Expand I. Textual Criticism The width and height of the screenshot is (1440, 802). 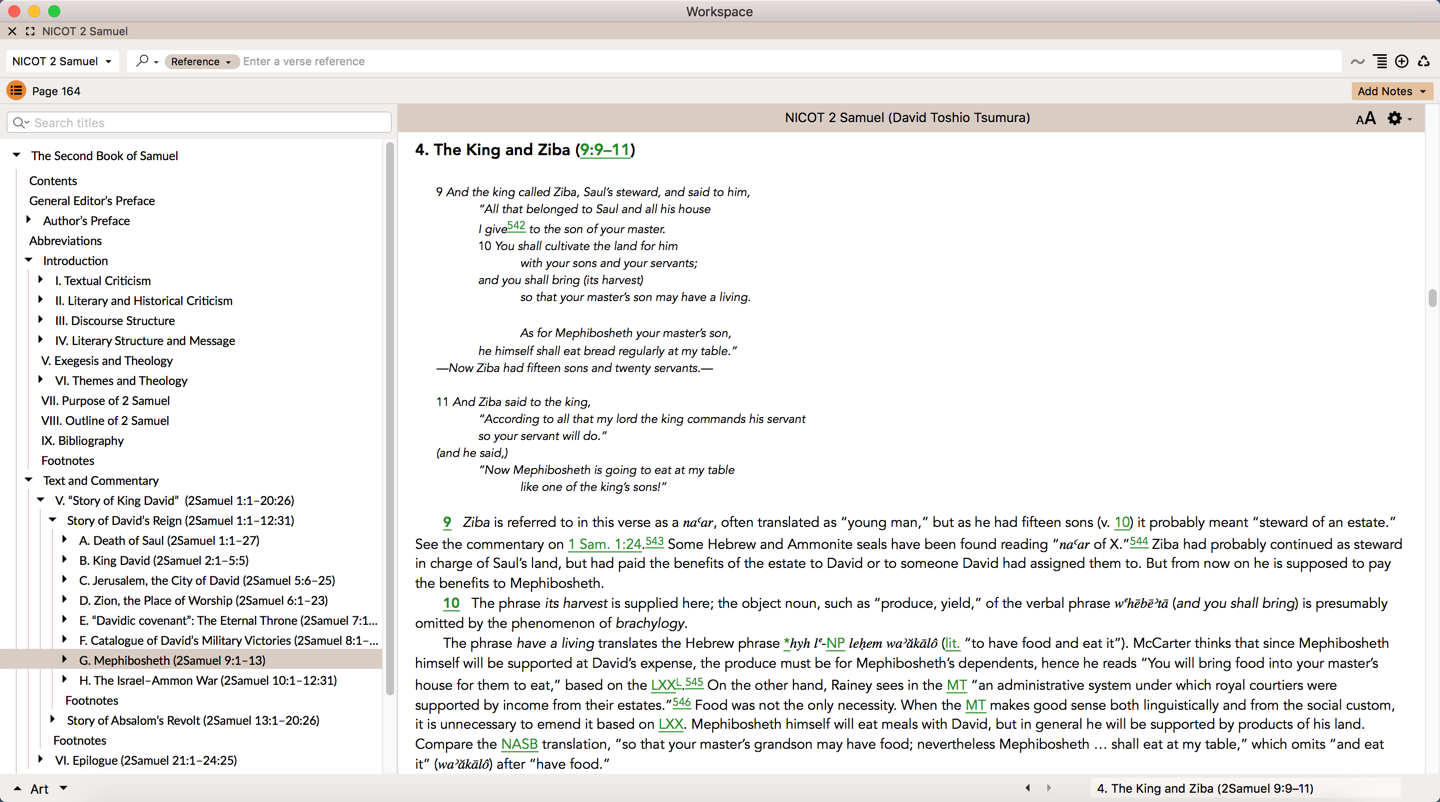41,280
